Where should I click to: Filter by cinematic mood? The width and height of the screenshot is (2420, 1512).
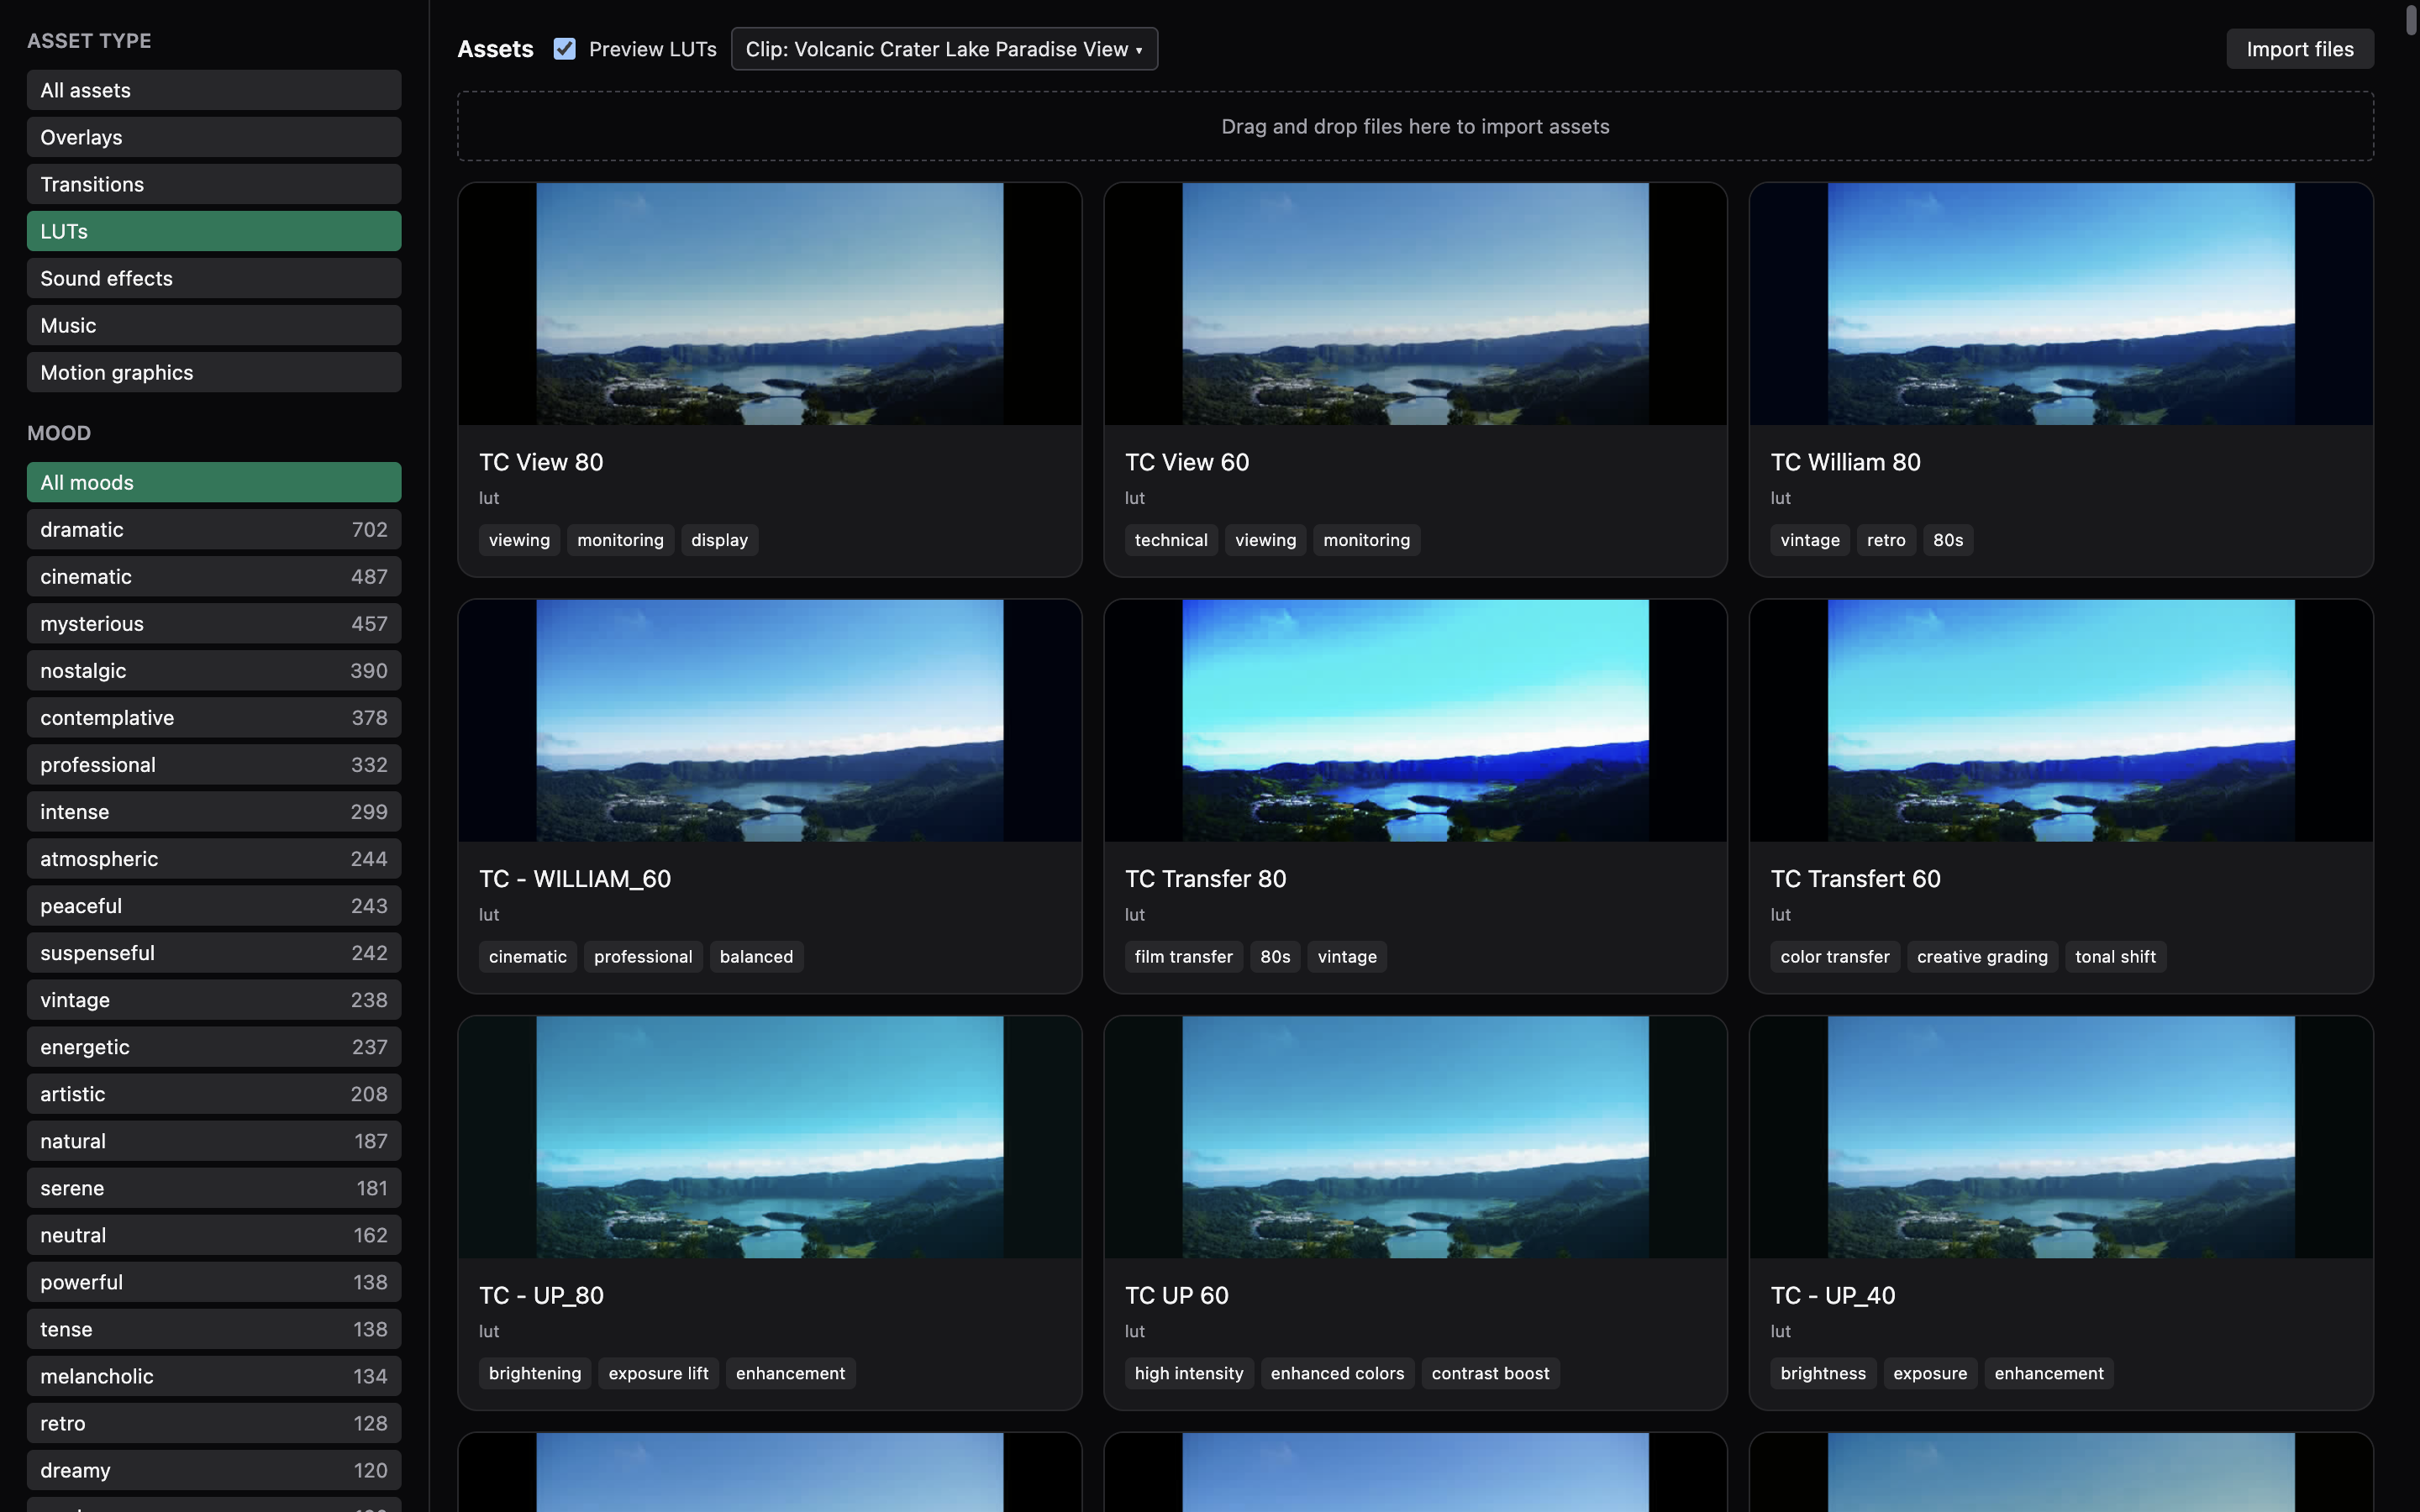[214, 576]
